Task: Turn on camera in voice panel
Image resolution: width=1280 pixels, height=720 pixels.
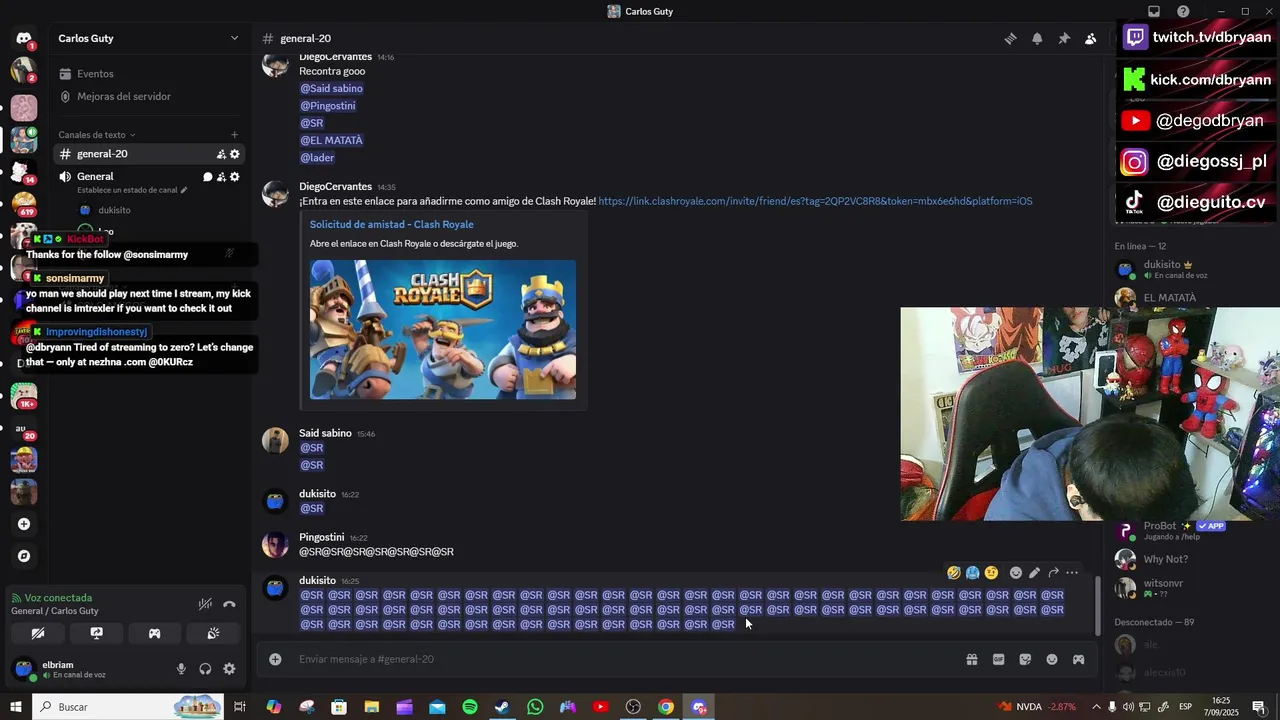Action: pos(38,633)
